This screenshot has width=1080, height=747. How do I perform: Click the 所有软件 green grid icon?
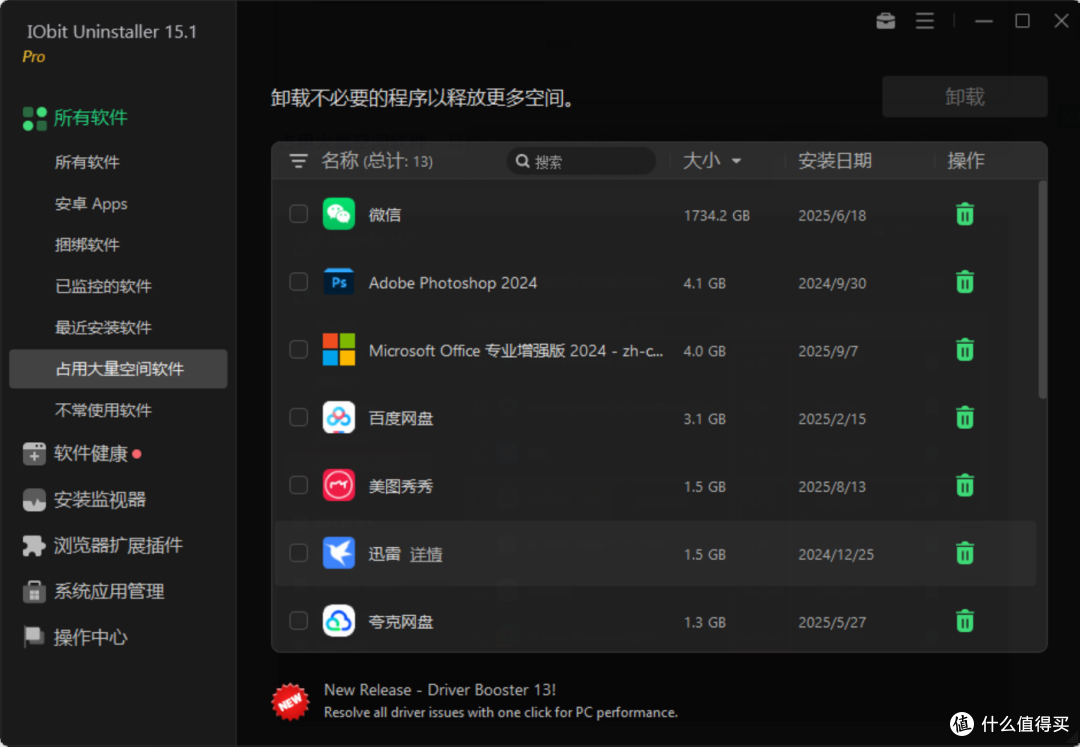coord(34,118)
